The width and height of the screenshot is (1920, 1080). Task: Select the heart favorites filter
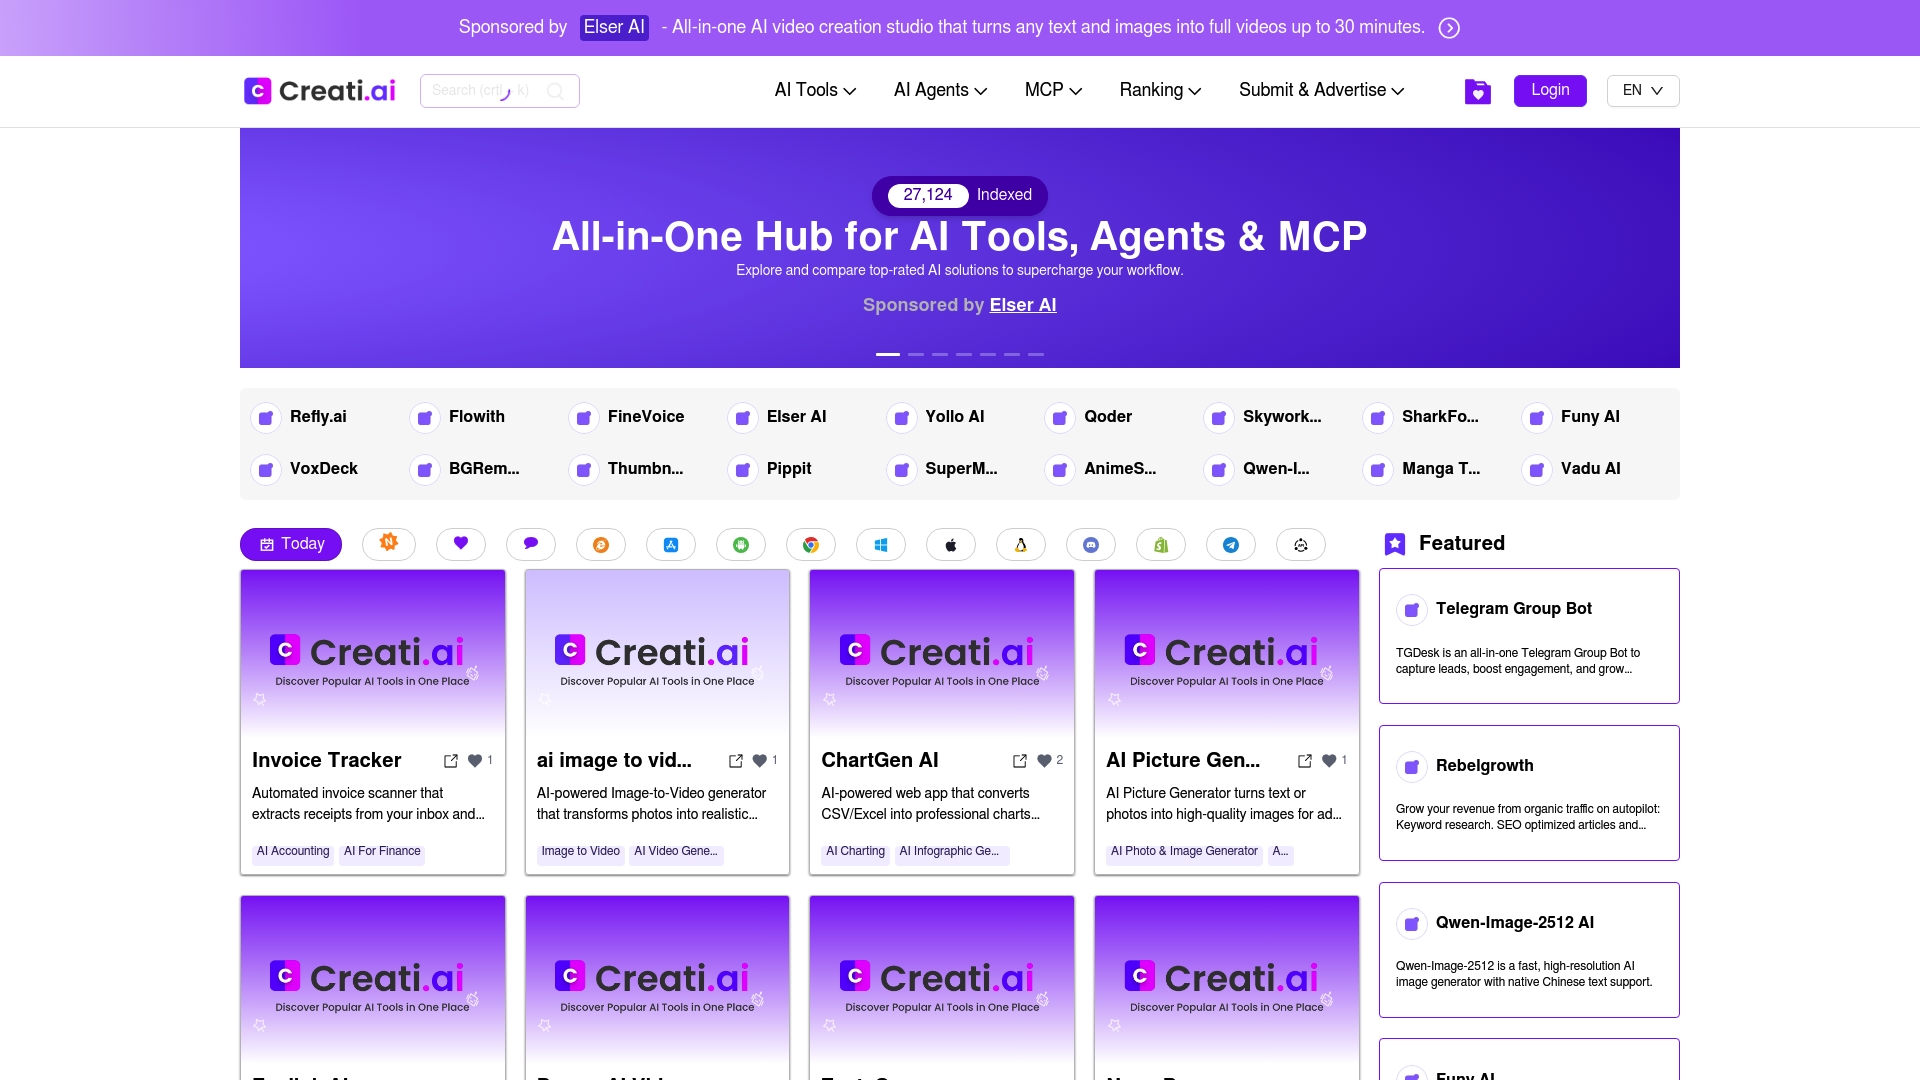(x=460, y=544)
